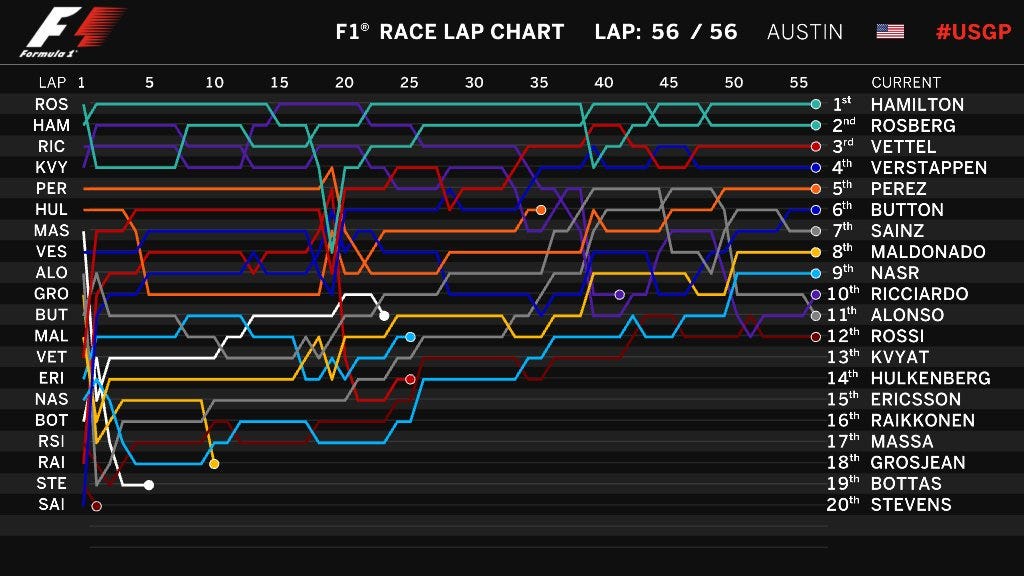Select driver code MAL in grid list
Image resolution: width=1024 pixels, height=576 pixels.
(52, 335)
